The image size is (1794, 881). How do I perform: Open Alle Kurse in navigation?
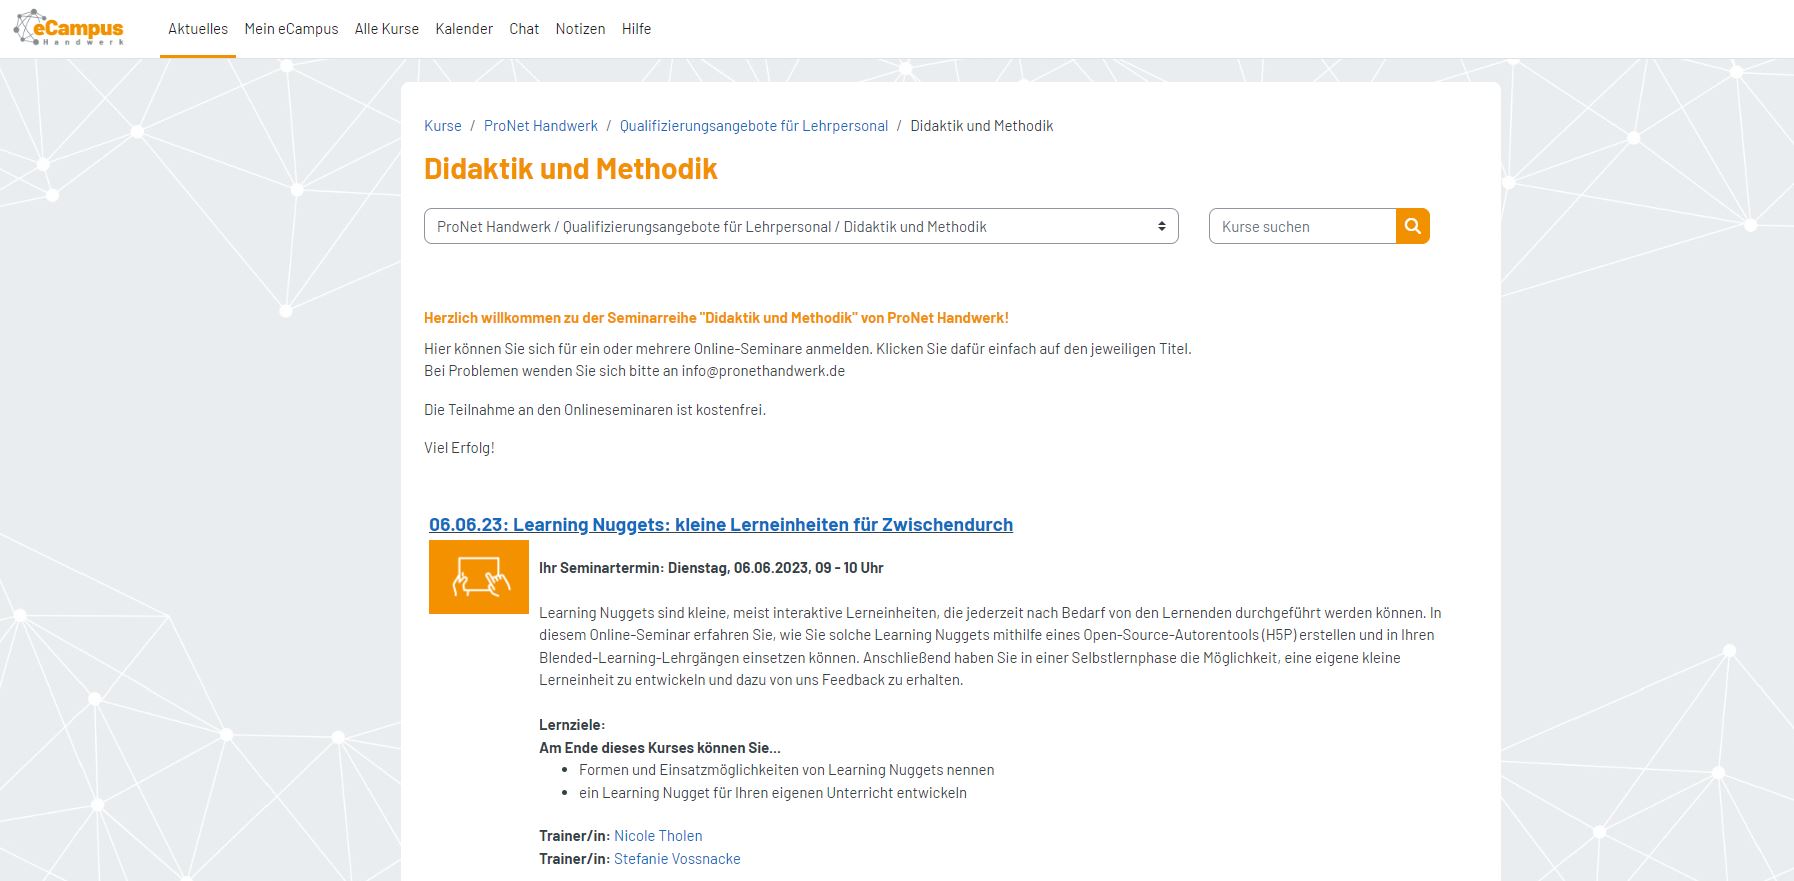click(387, 29)
